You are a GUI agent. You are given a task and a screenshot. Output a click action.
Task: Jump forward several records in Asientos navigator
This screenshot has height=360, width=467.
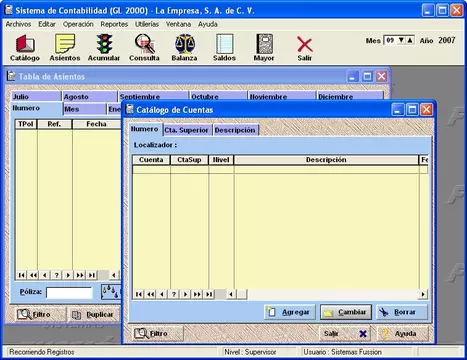[x=80, y=275]
